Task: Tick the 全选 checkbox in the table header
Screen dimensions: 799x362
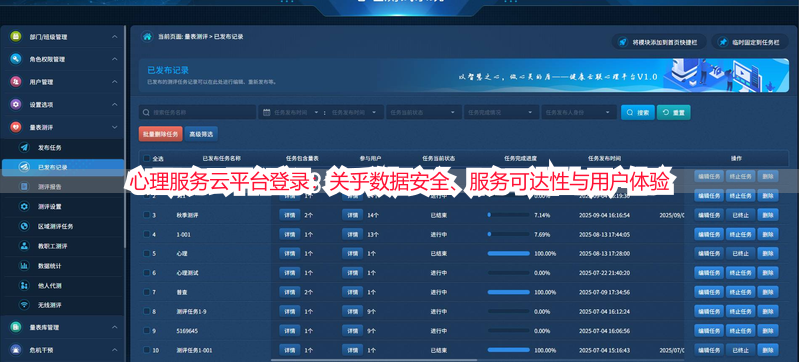Action: point(147,159)
